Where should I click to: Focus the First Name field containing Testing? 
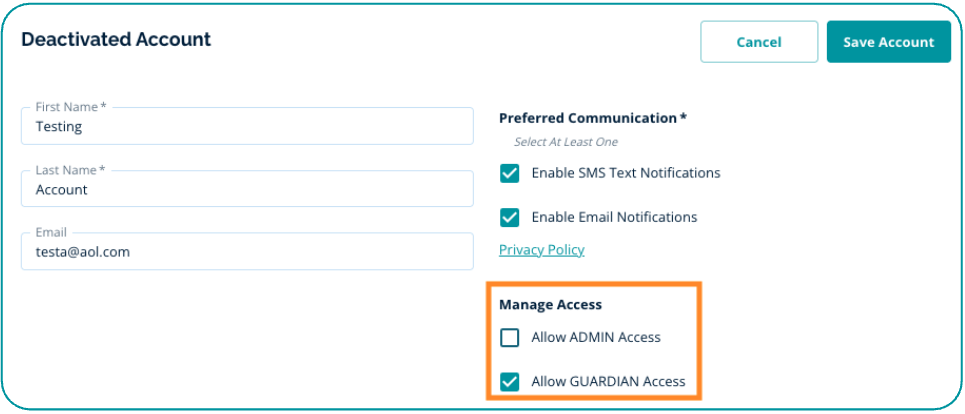(247, 127)
